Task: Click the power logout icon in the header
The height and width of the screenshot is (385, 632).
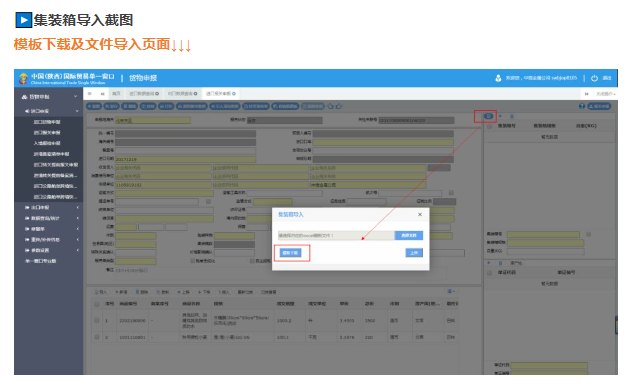Action: point(595,78)
